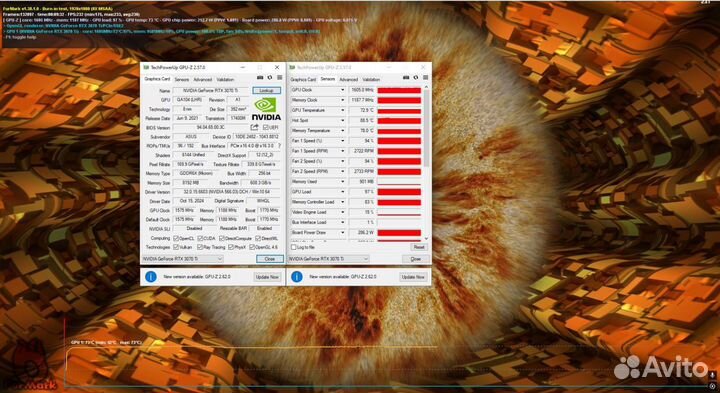
Task: Click the blue info icon in the left update banner
Action: coord(151,277)
